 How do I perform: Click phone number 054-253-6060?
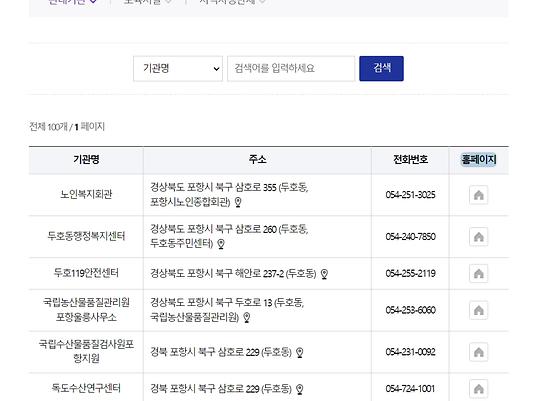(x=410, y=310)
